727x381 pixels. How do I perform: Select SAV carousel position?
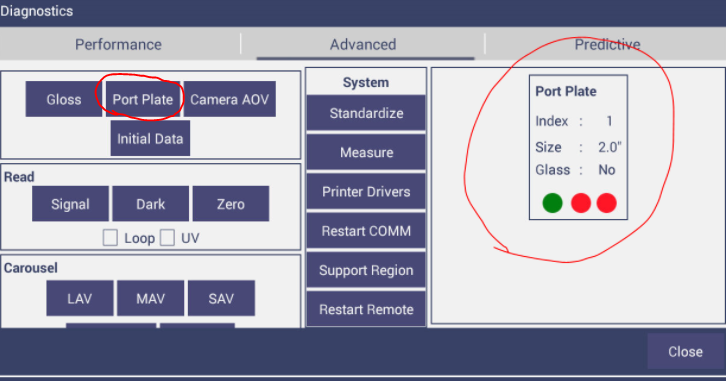pyautogui.click(x=221, y=298)
